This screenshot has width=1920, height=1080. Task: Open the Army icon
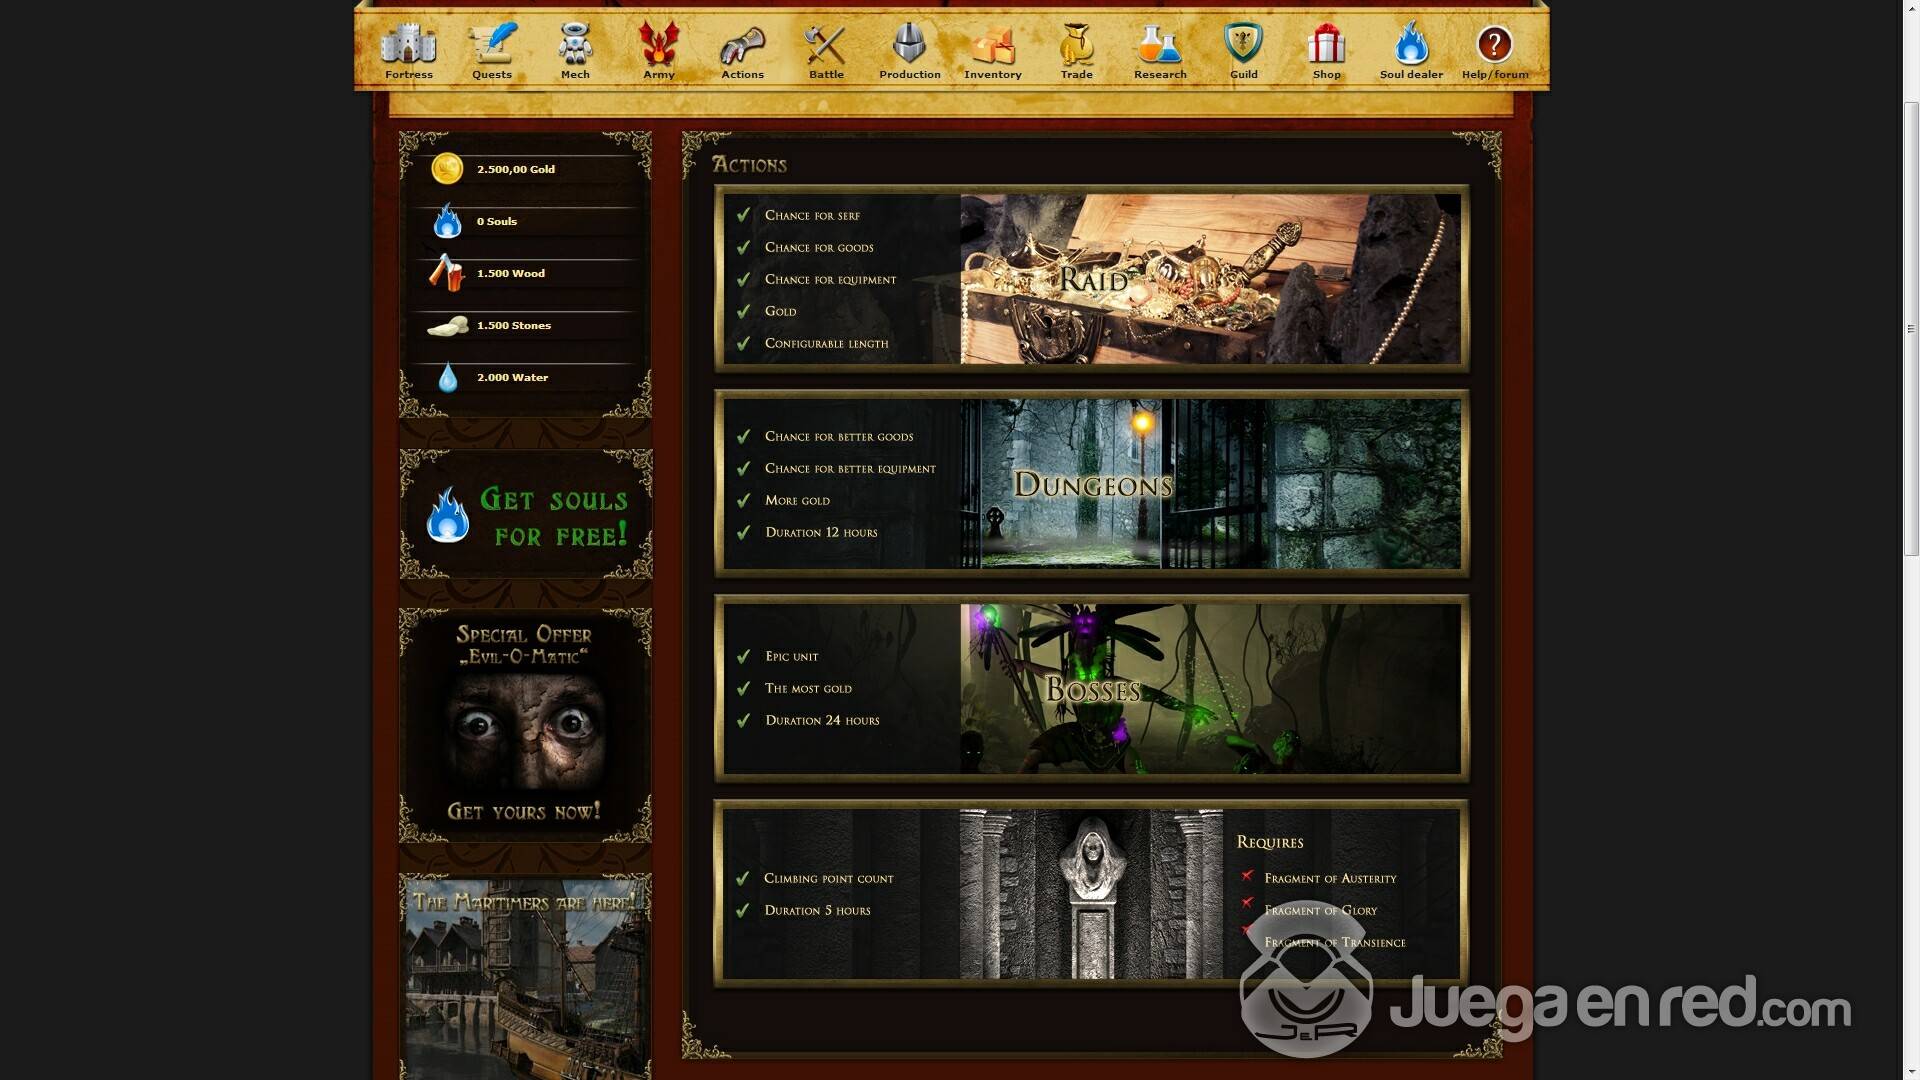click(x=659, y=46)
